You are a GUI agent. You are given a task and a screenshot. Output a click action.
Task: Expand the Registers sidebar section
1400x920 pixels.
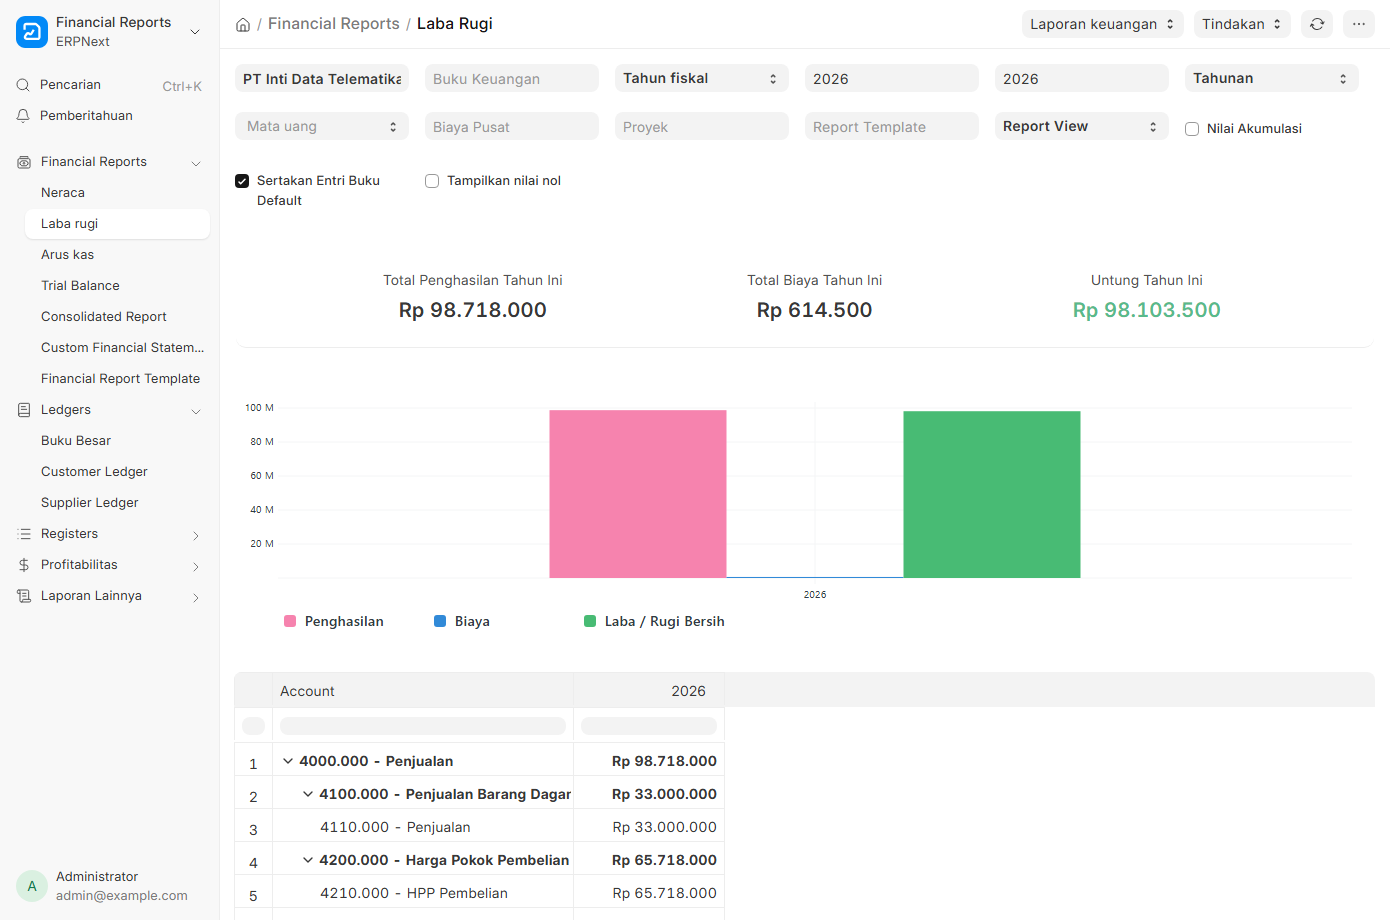tap(196, 535)
